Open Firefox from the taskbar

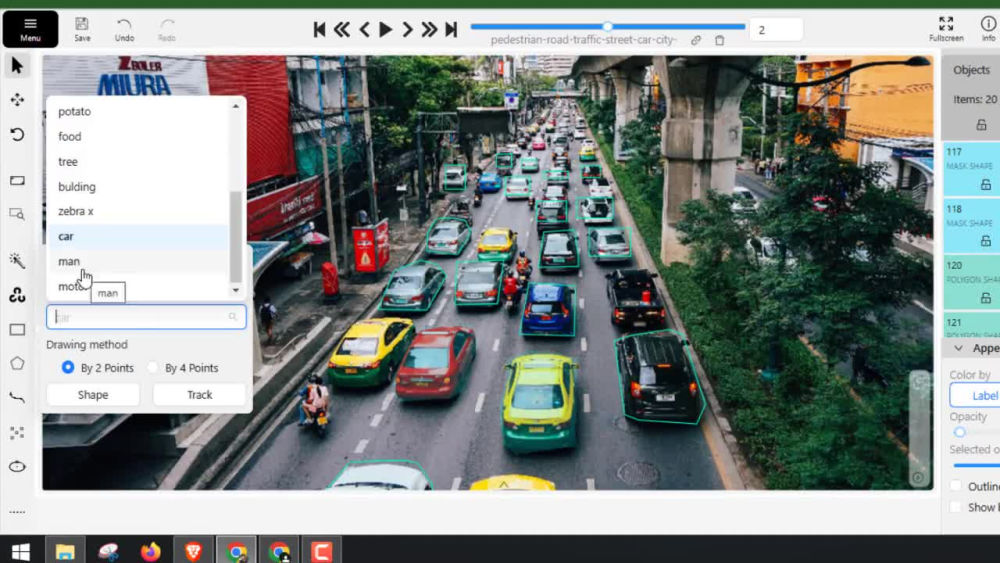151,552
